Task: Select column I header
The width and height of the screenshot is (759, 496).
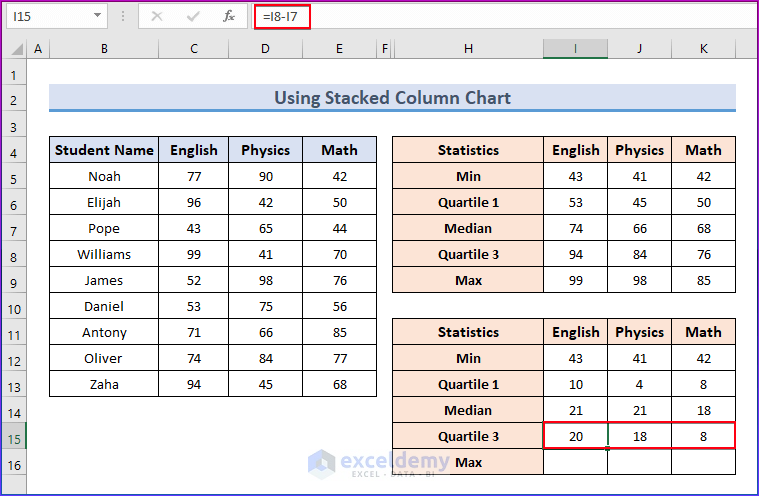Action: tap(575, 49)
